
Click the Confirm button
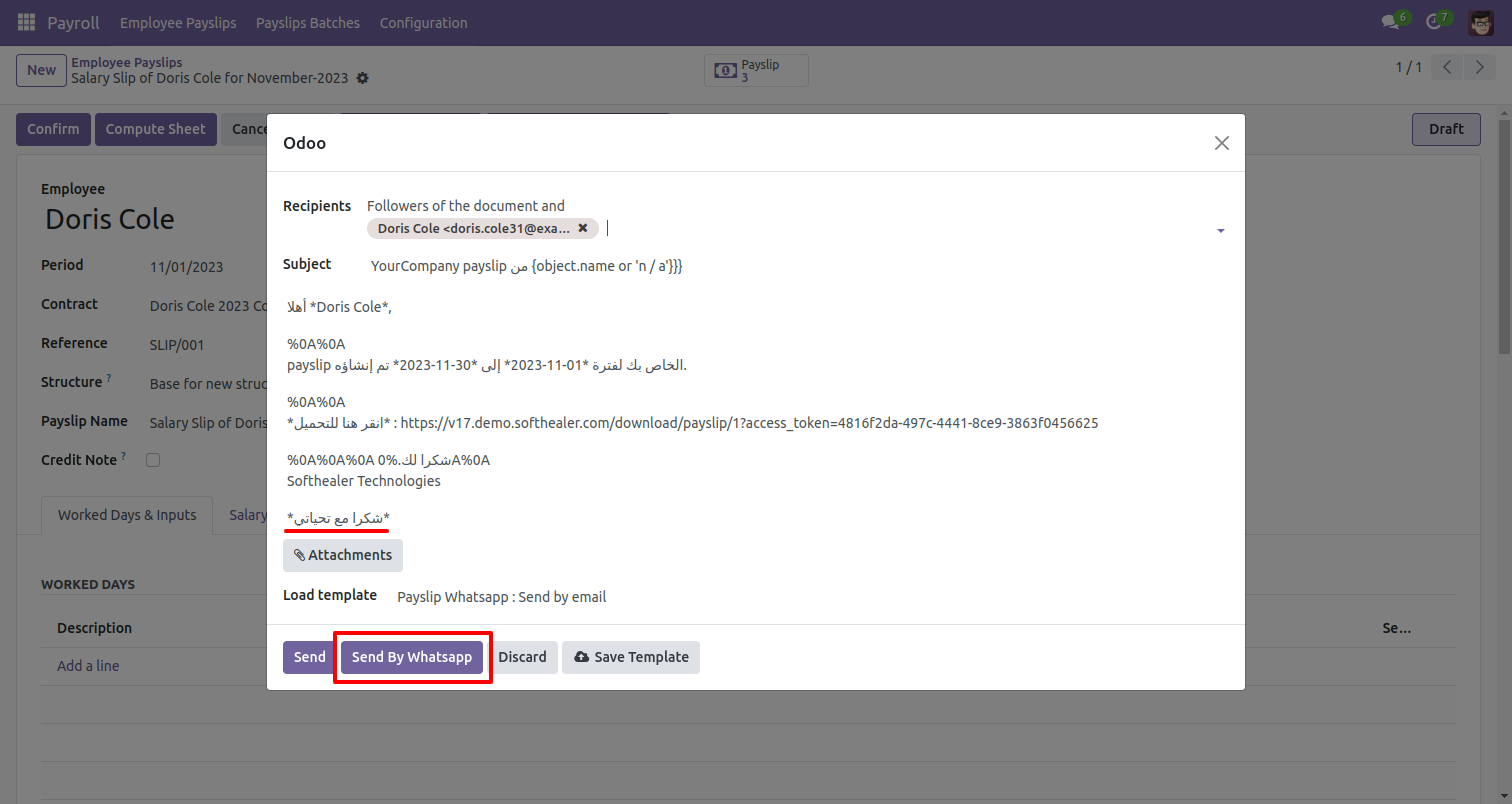pos(53,129)
